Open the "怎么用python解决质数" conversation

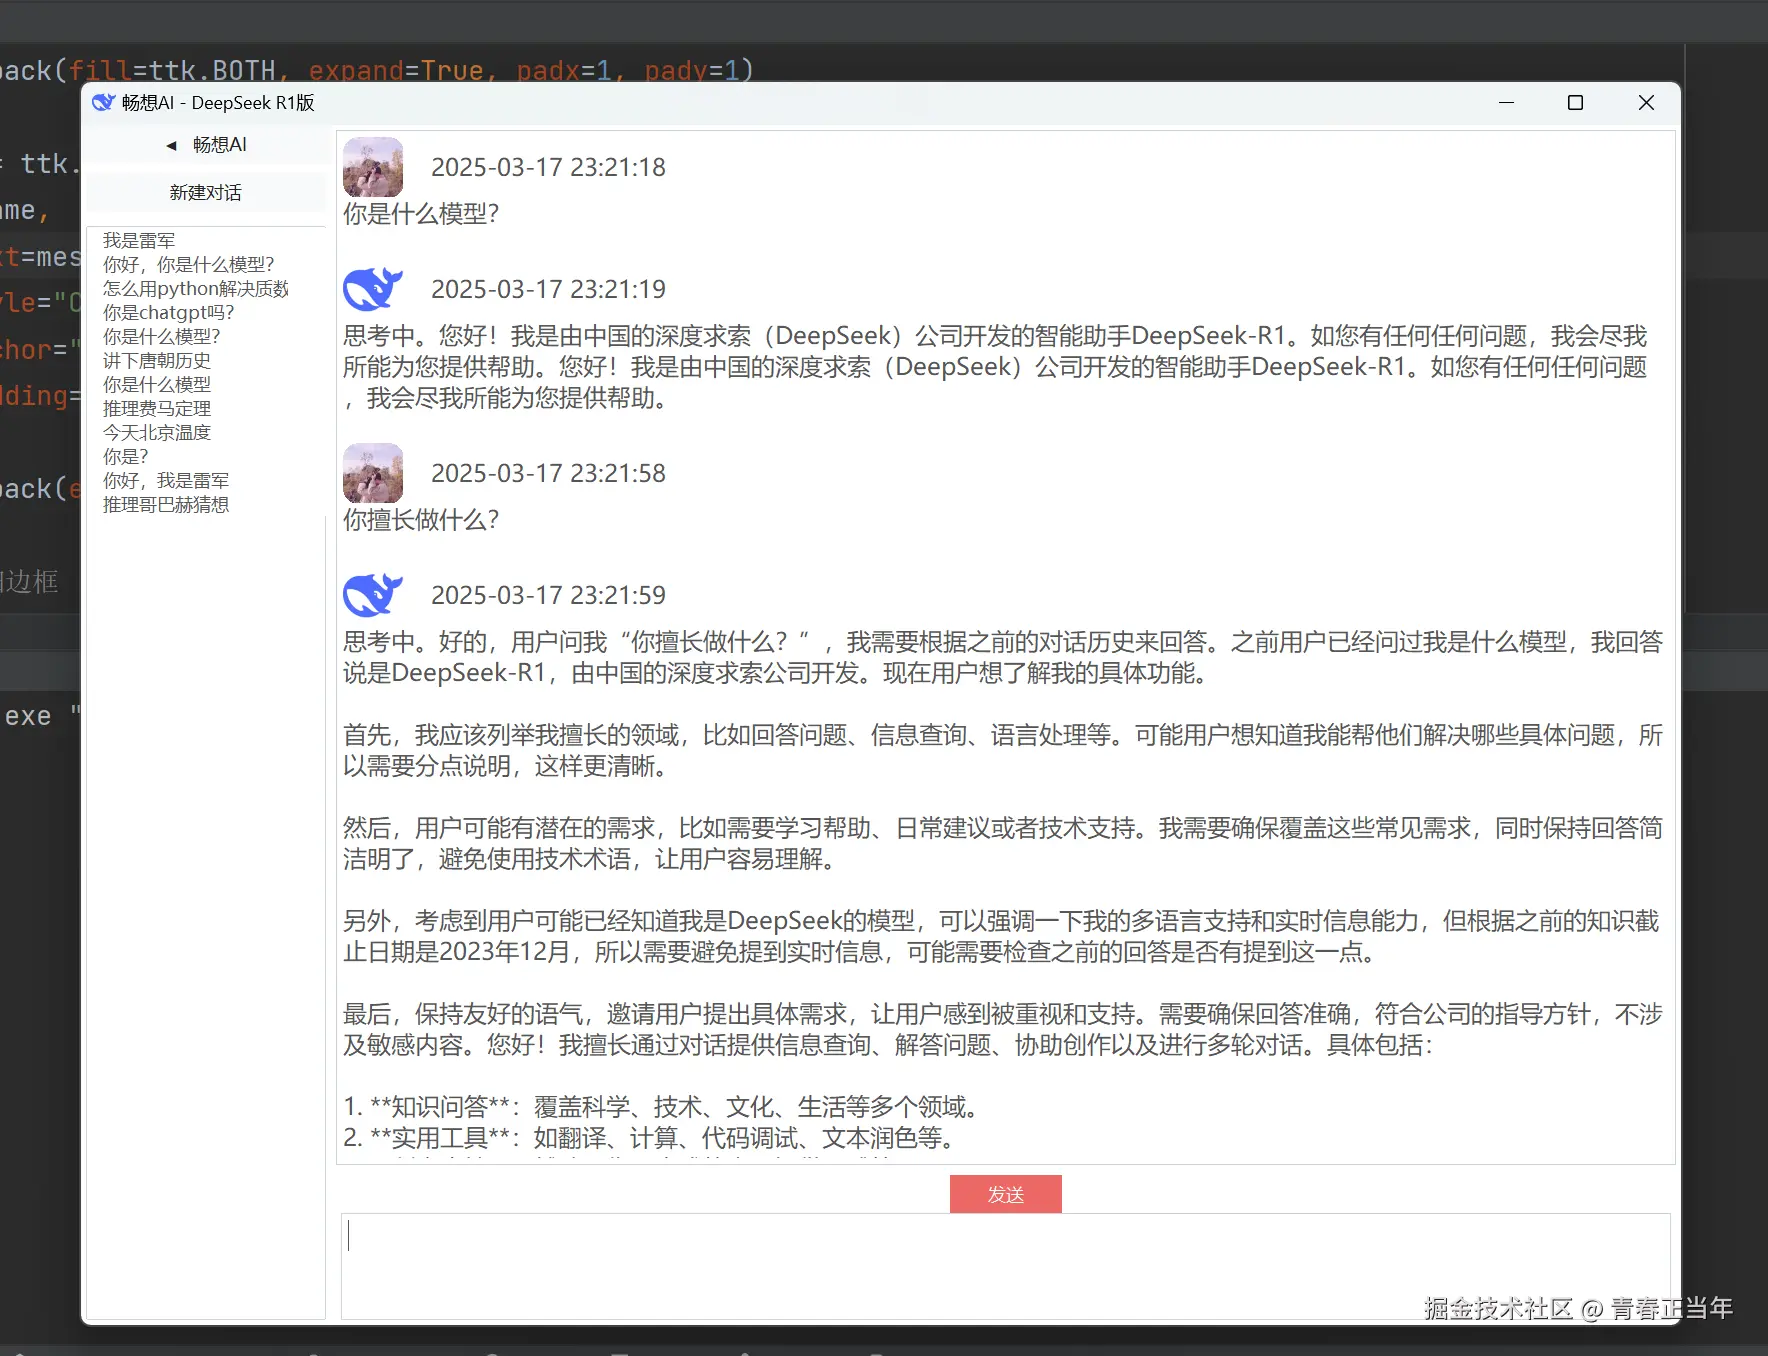point(195,288)
